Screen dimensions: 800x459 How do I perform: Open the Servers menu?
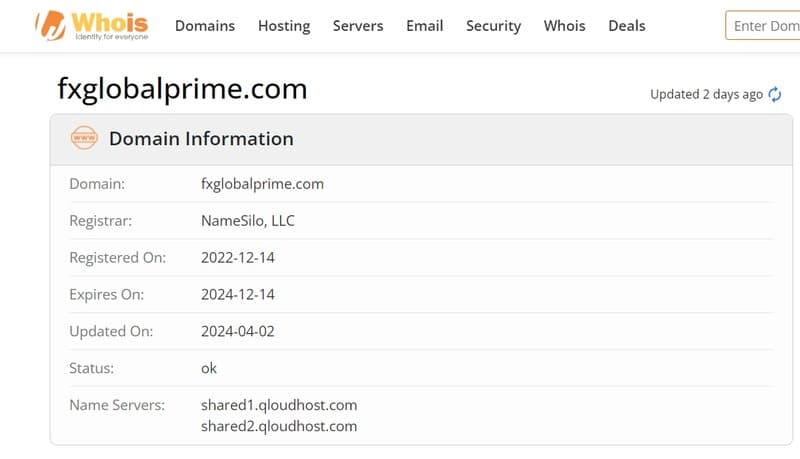click(x=358, y=26)
